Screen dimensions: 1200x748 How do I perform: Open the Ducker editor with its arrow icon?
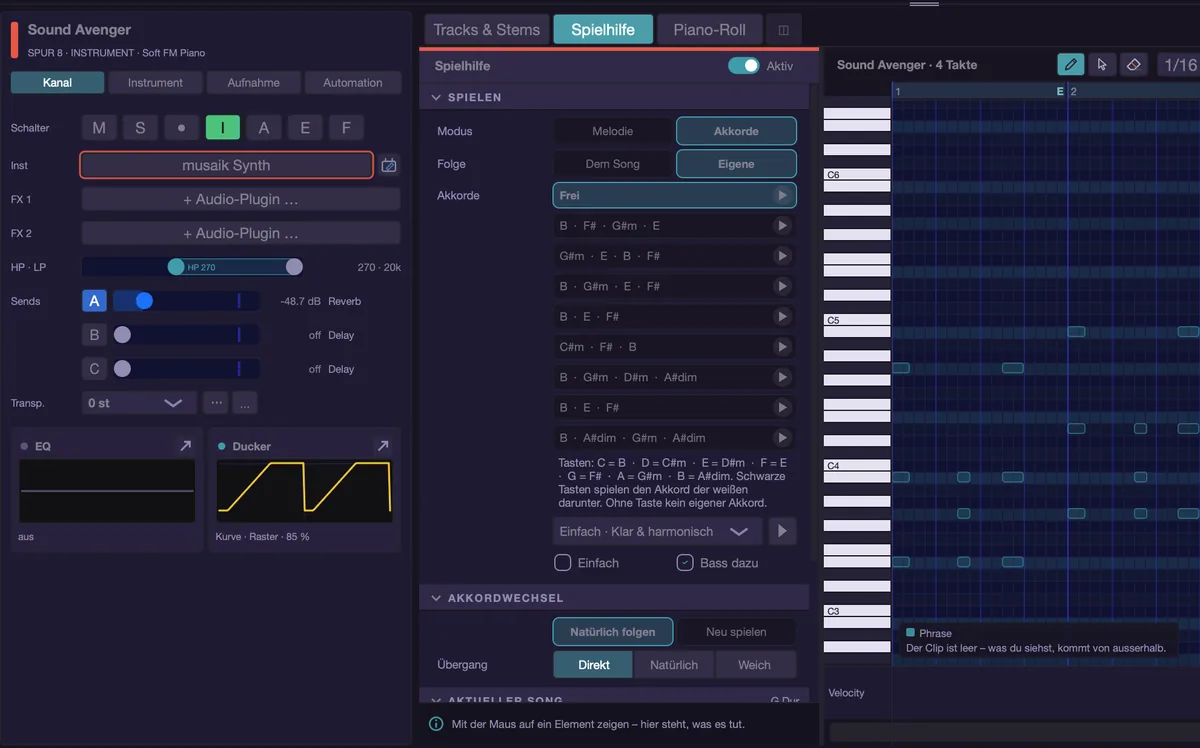(x=382, y=446)
